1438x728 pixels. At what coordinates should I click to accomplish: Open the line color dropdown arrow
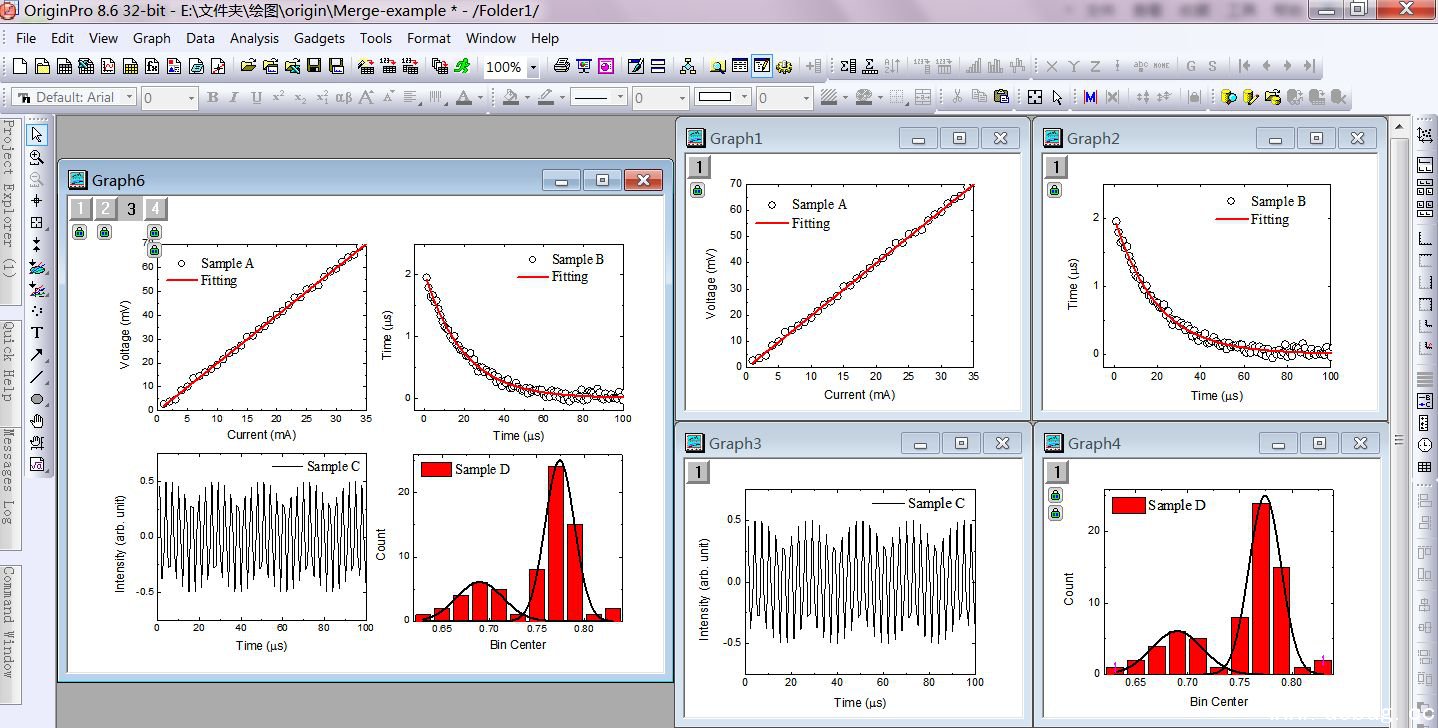pyautogui.click(x=561, y=97)
